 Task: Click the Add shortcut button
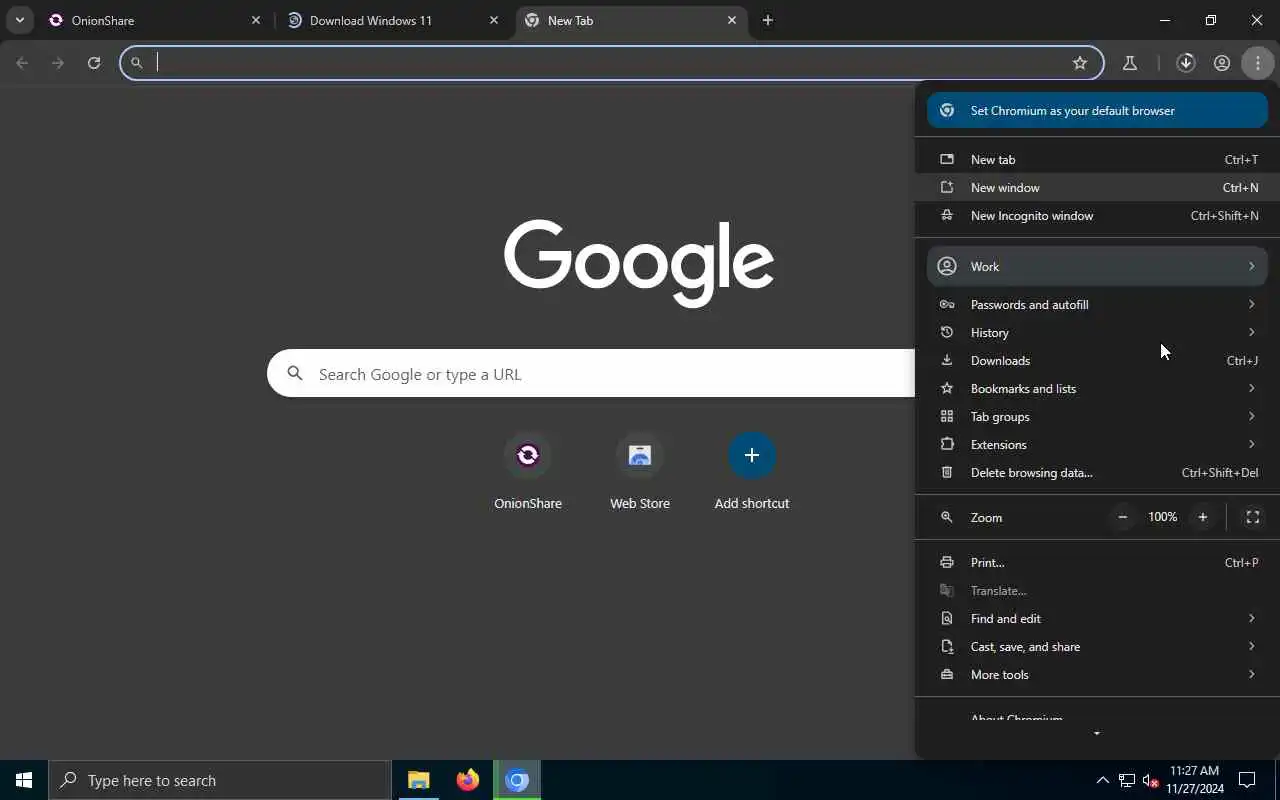[752, 471]
